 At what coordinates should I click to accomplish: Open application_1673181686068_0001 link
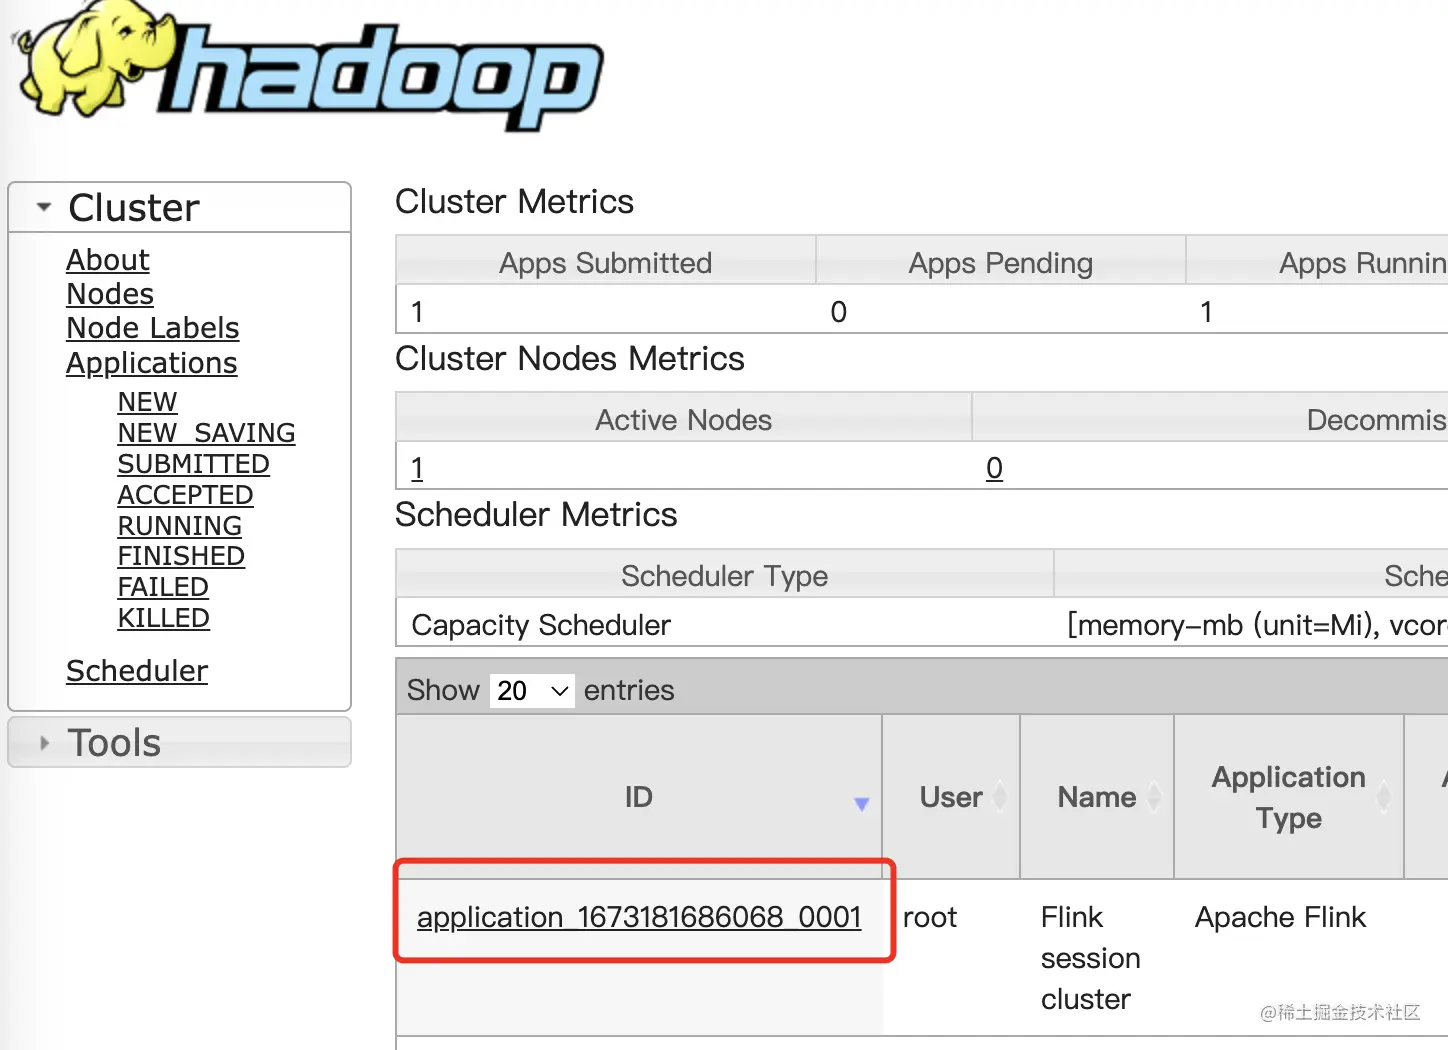(x=639, y=917)
